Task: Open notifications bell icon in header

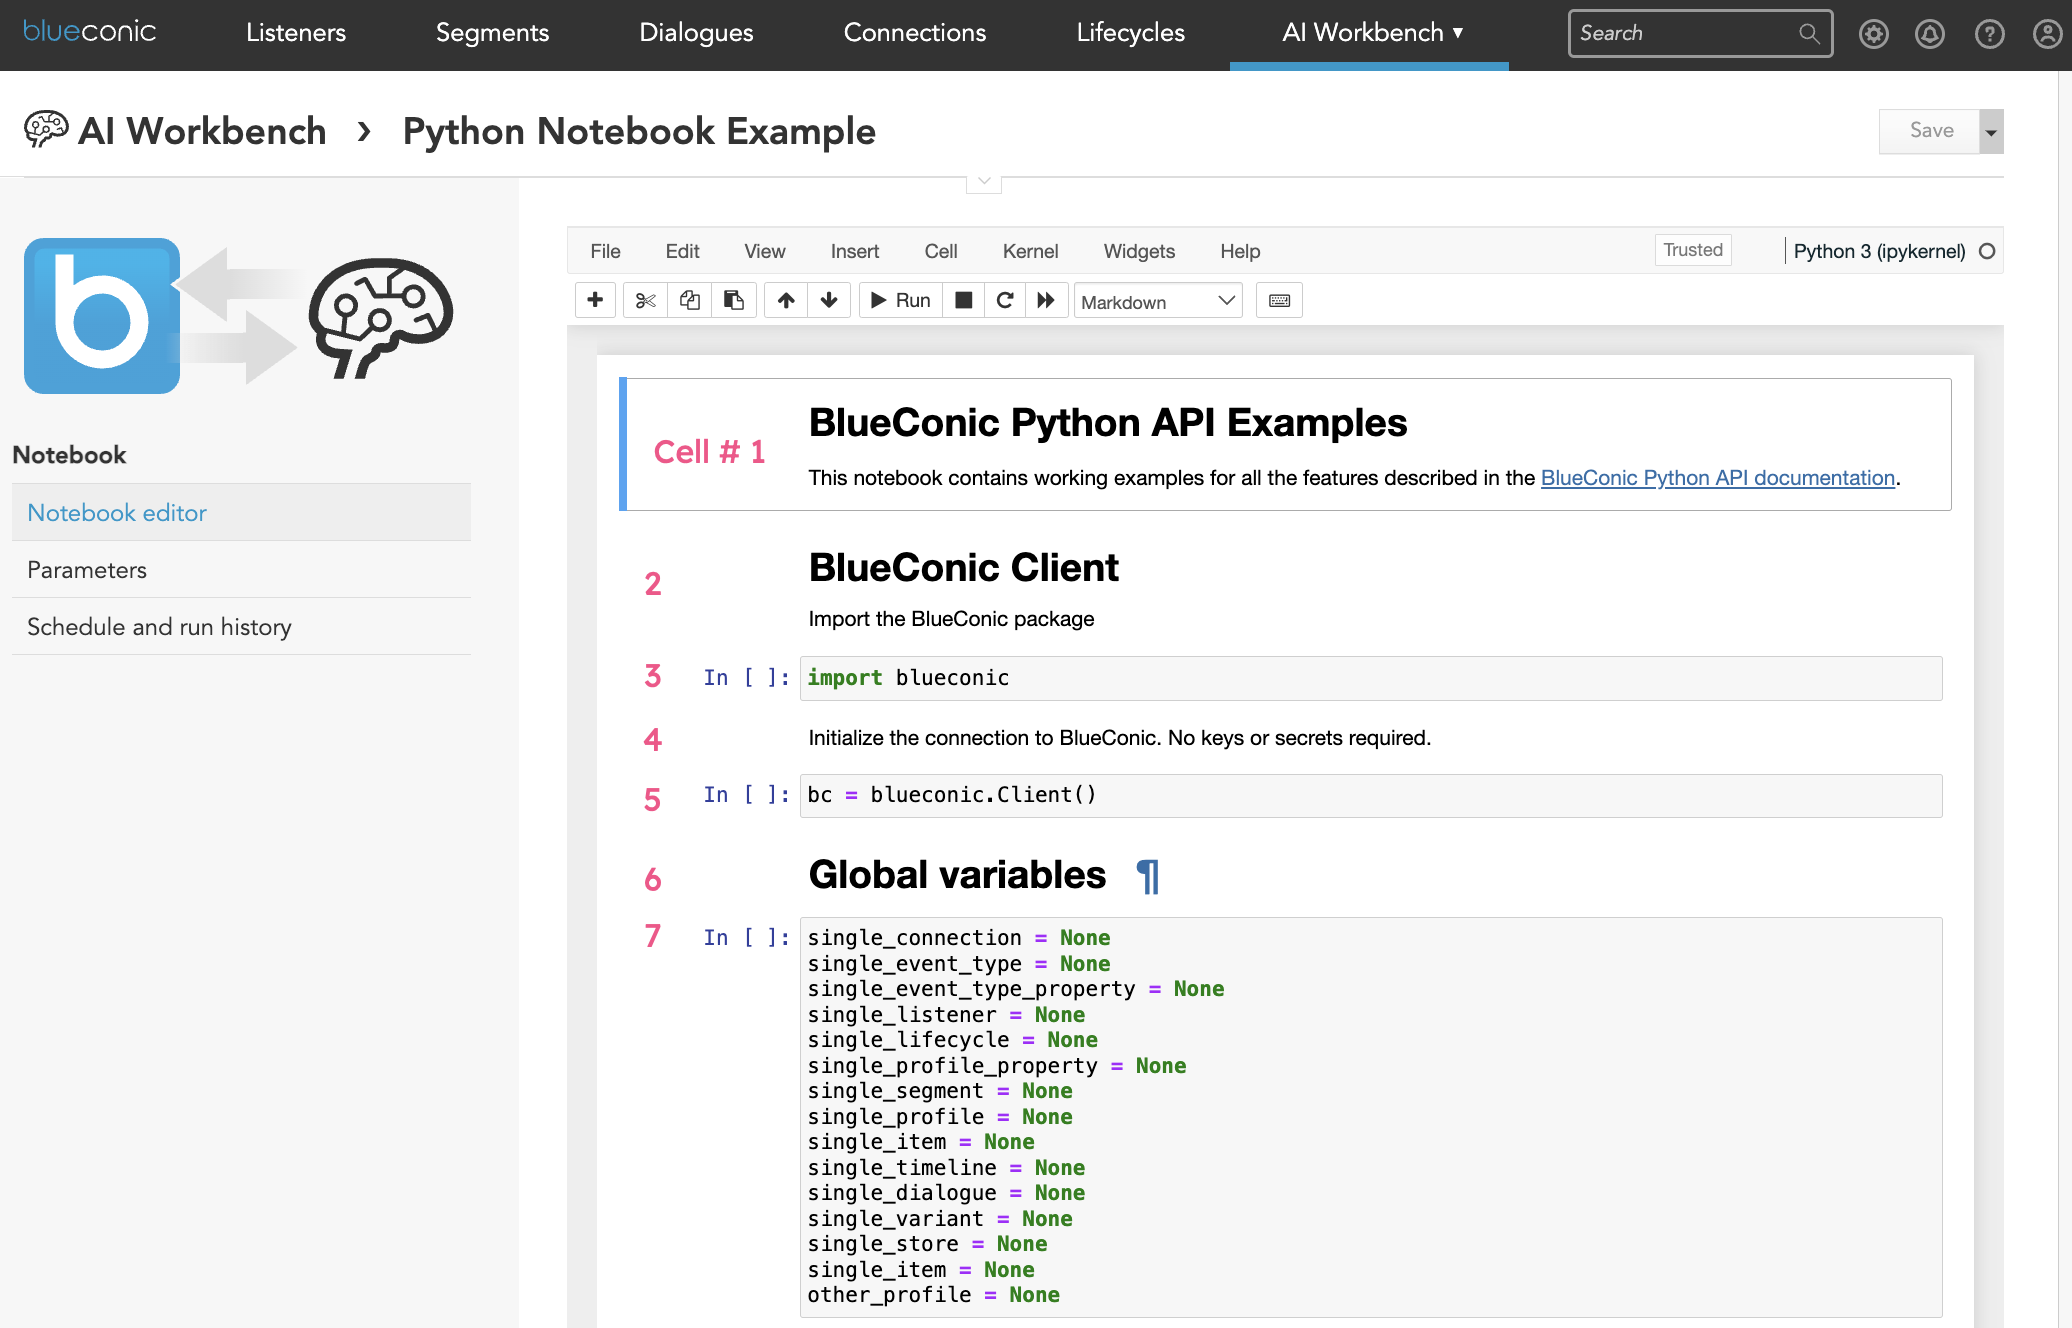Action: pyautogui.click(x=1929, y=34)
